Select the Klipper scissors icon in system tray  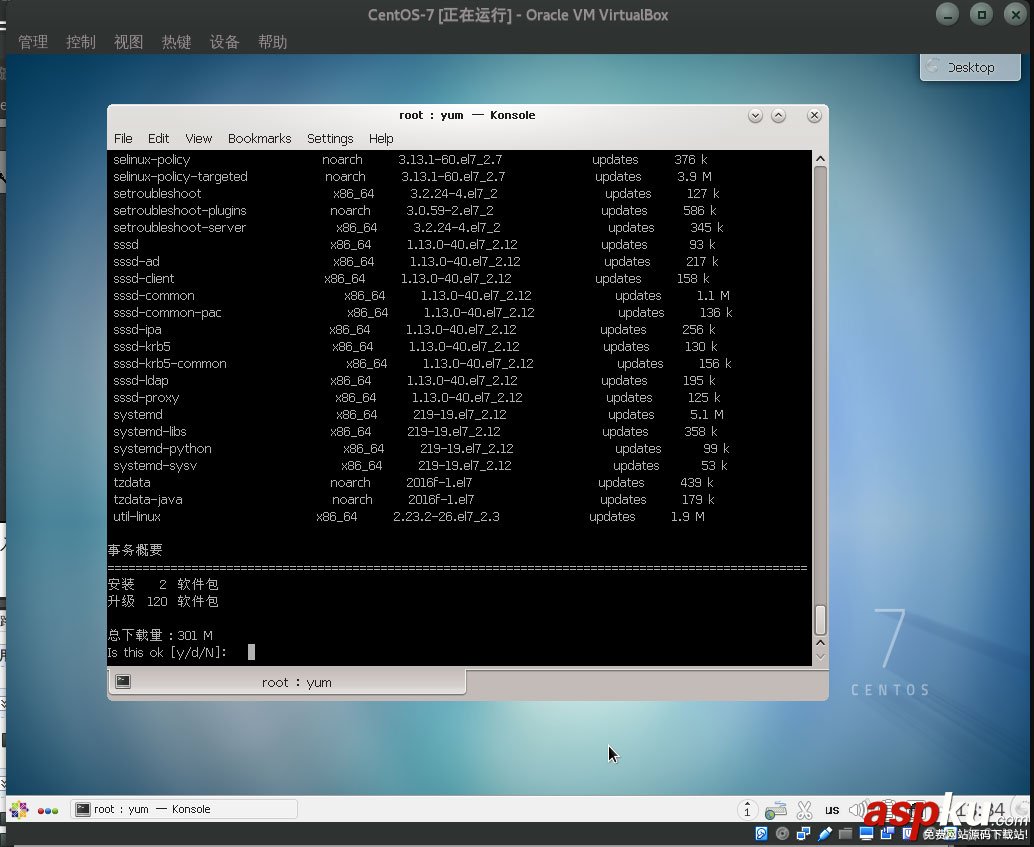coord(805,808)
